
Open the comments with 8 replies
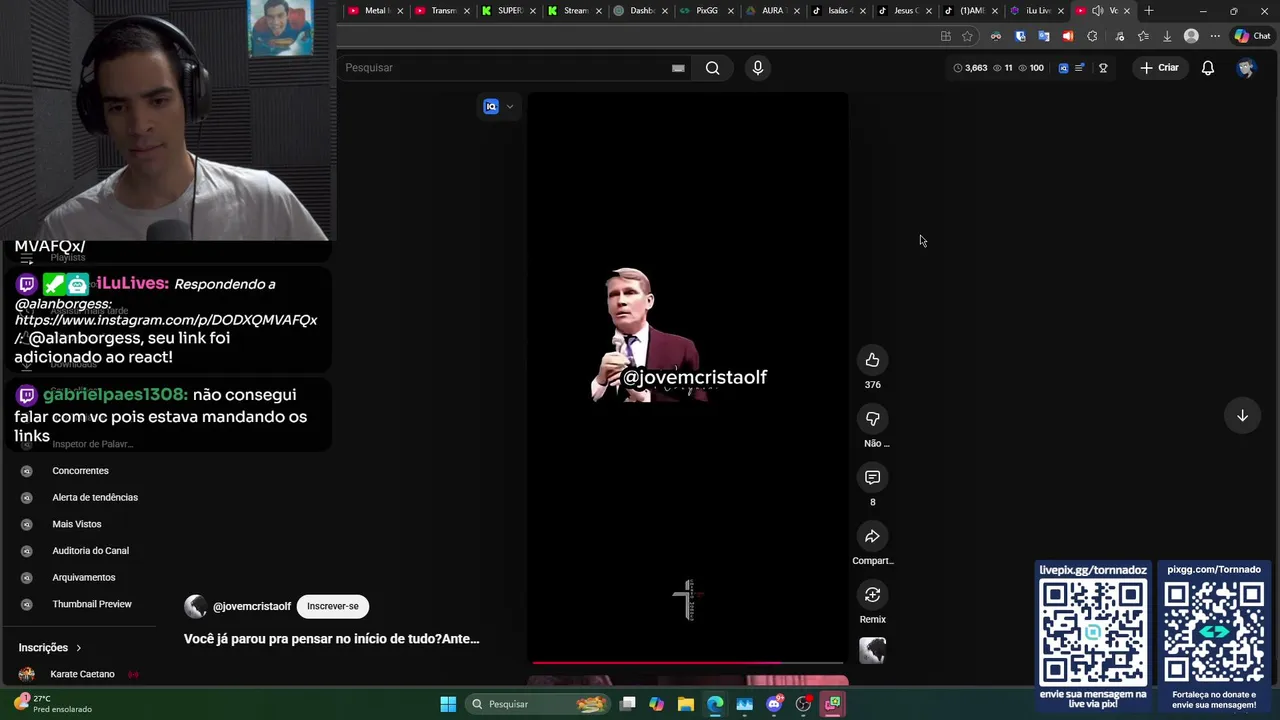[x=872, y=478]
